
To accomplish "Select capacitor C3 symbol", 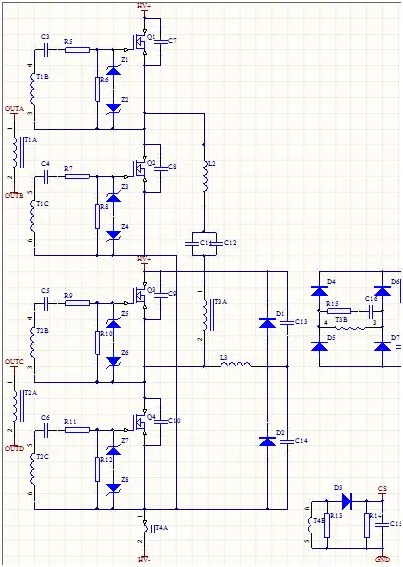I will pos(46,50).
